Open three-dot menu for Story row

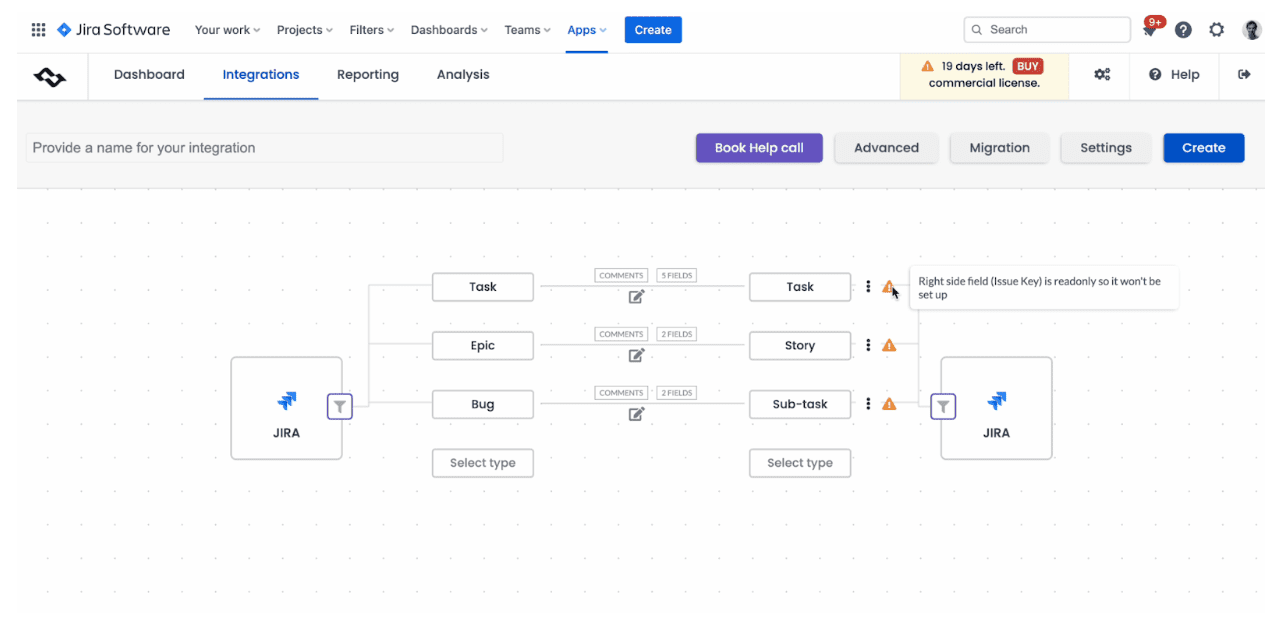tap(868, 346)
